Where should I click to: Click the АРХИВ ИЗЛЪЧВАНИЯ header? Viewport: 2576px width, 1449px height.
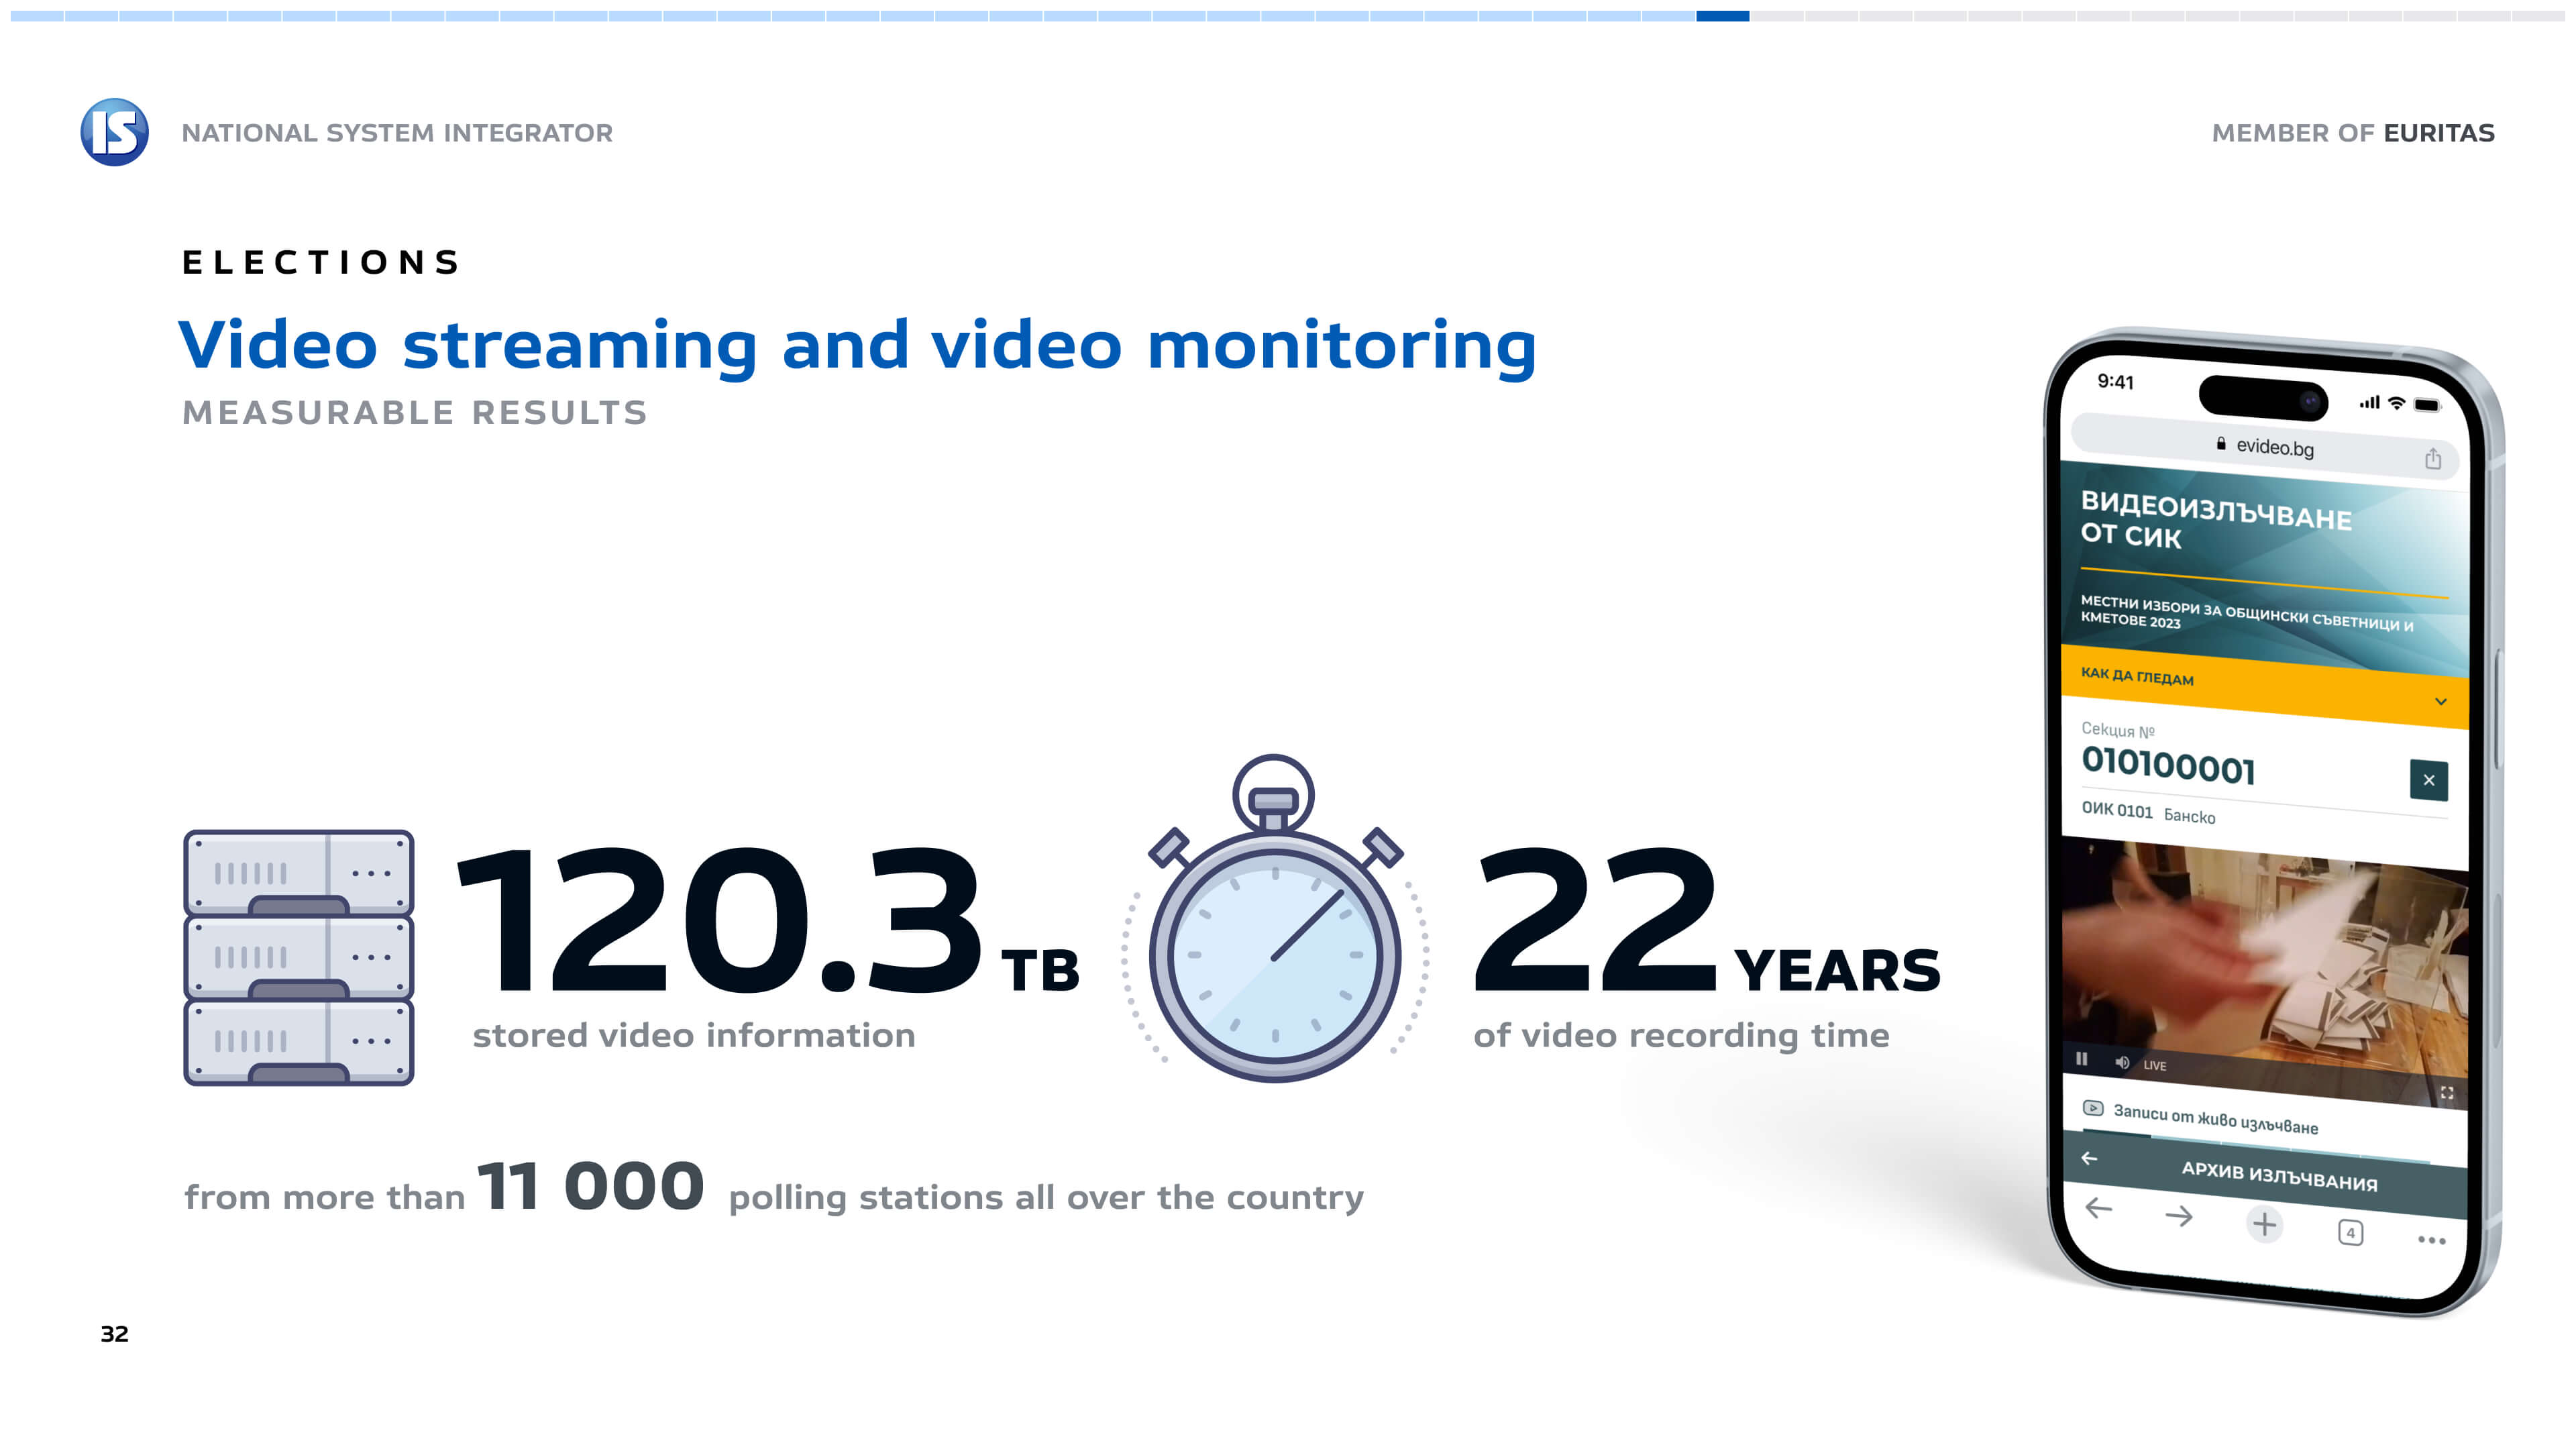pyautogui.click(x=2279, y=1176)
